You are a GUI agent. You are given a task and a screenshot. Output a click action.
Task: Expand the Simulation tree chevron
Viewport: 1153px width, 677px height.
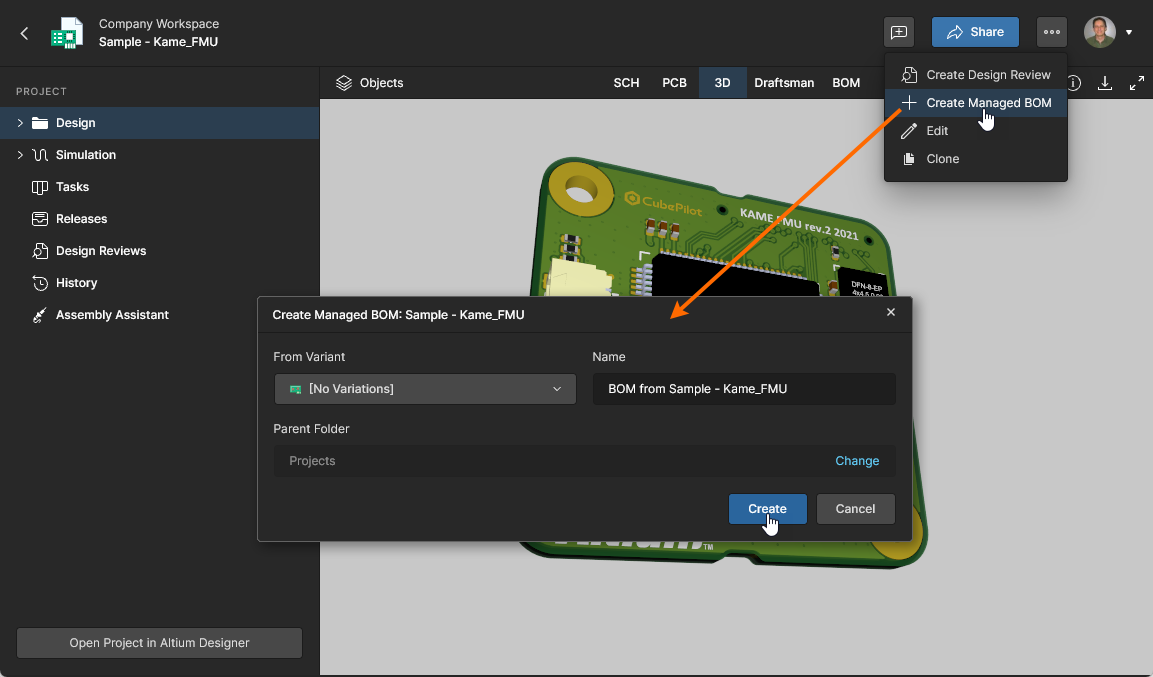pyautogui.click(x=20, y=155)
